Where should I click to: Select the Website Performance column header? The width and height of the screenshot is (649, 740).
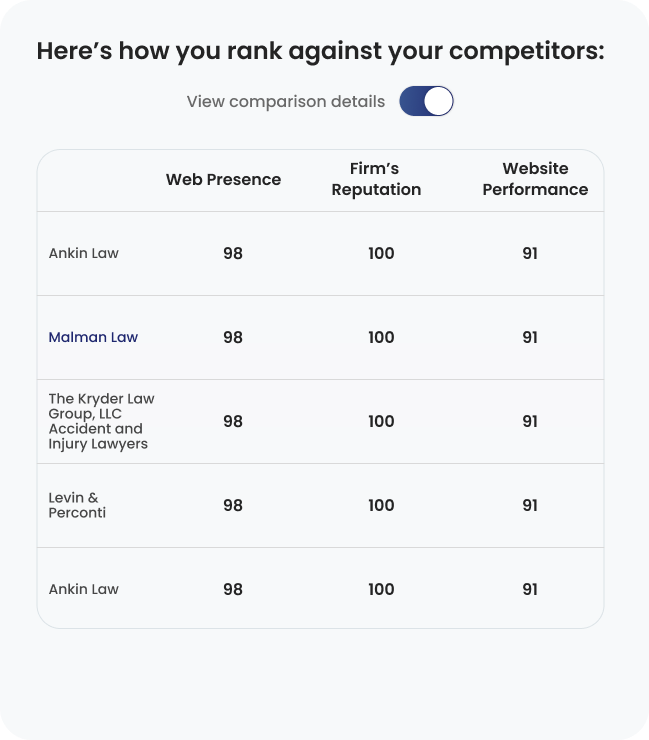click(x=535, y=179)
